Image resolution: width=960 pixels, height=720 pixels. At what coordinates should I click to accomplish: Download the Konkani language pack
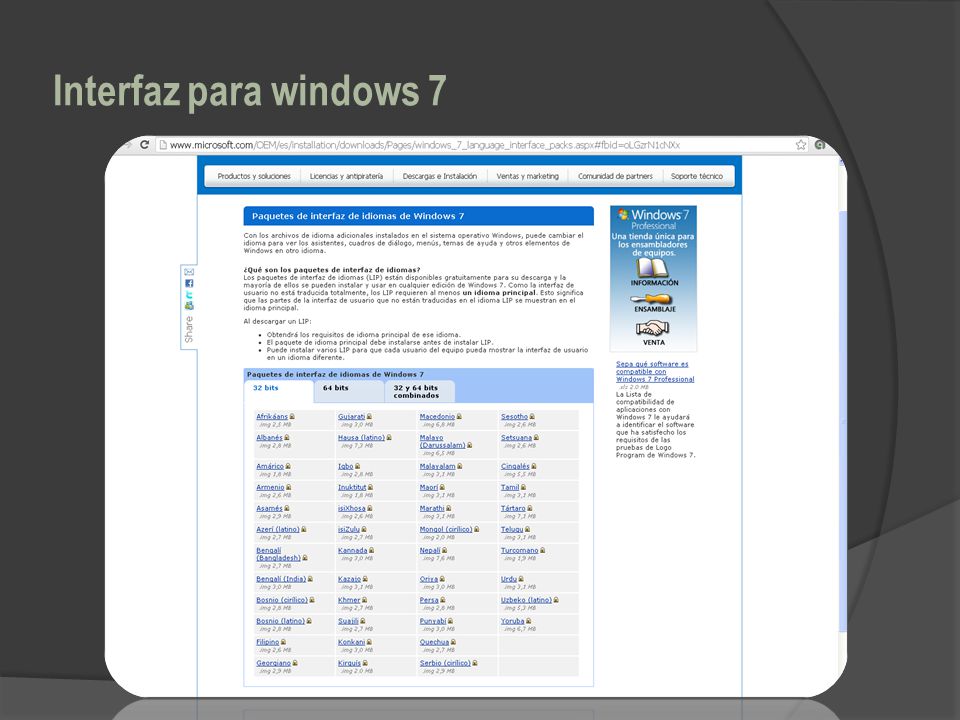[351, 642]
